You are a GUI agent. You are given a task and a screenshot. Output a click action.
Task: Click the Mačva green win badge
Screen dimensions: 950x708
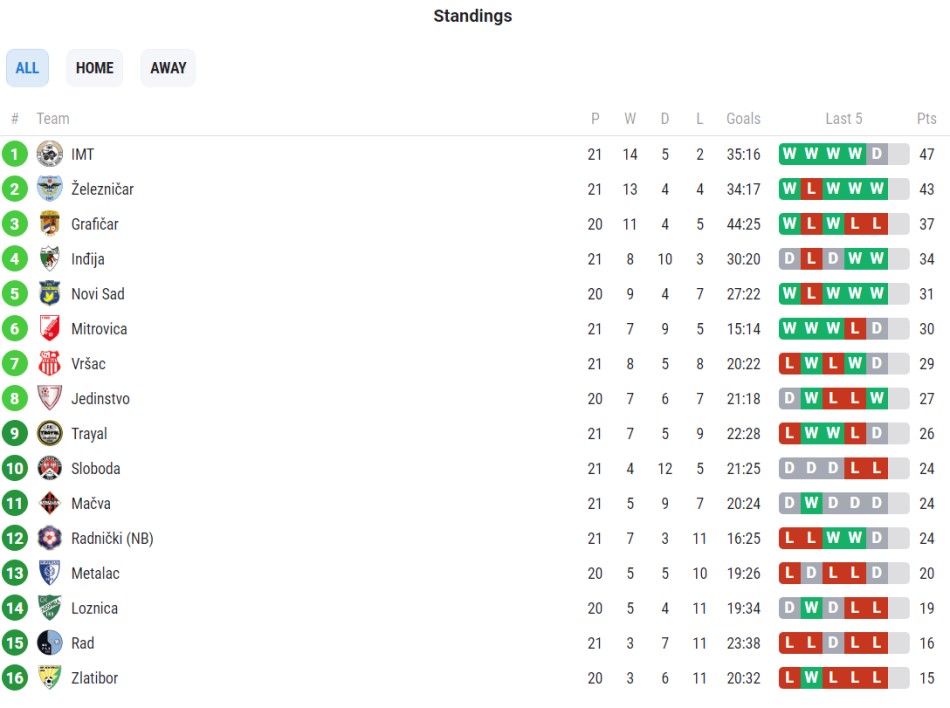click(811, 503)
